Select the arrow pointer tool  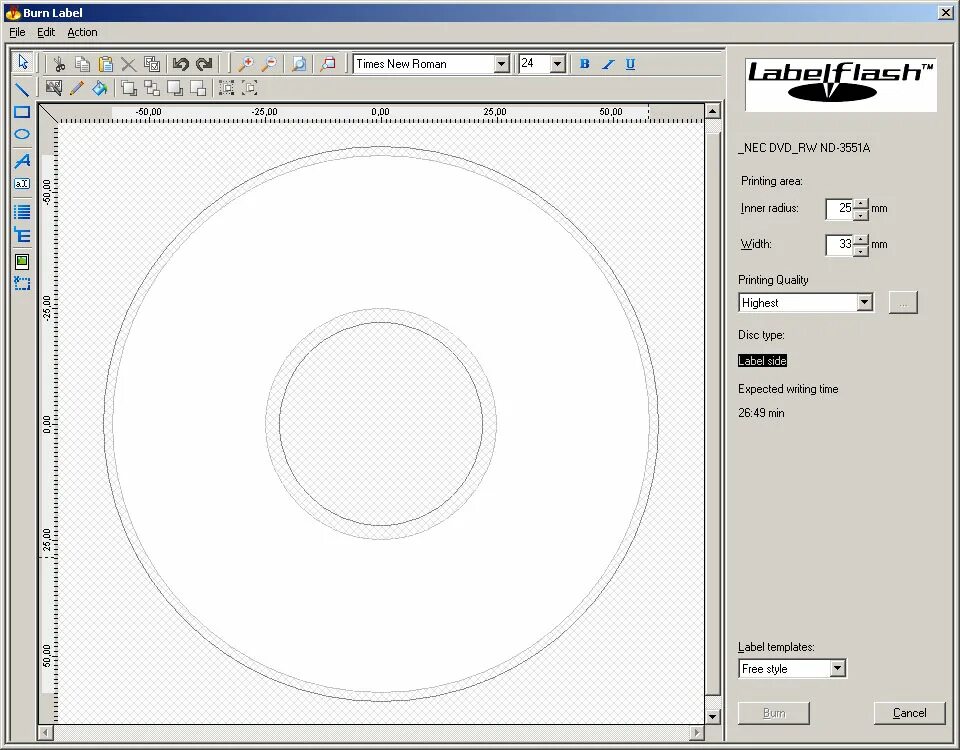23,62
